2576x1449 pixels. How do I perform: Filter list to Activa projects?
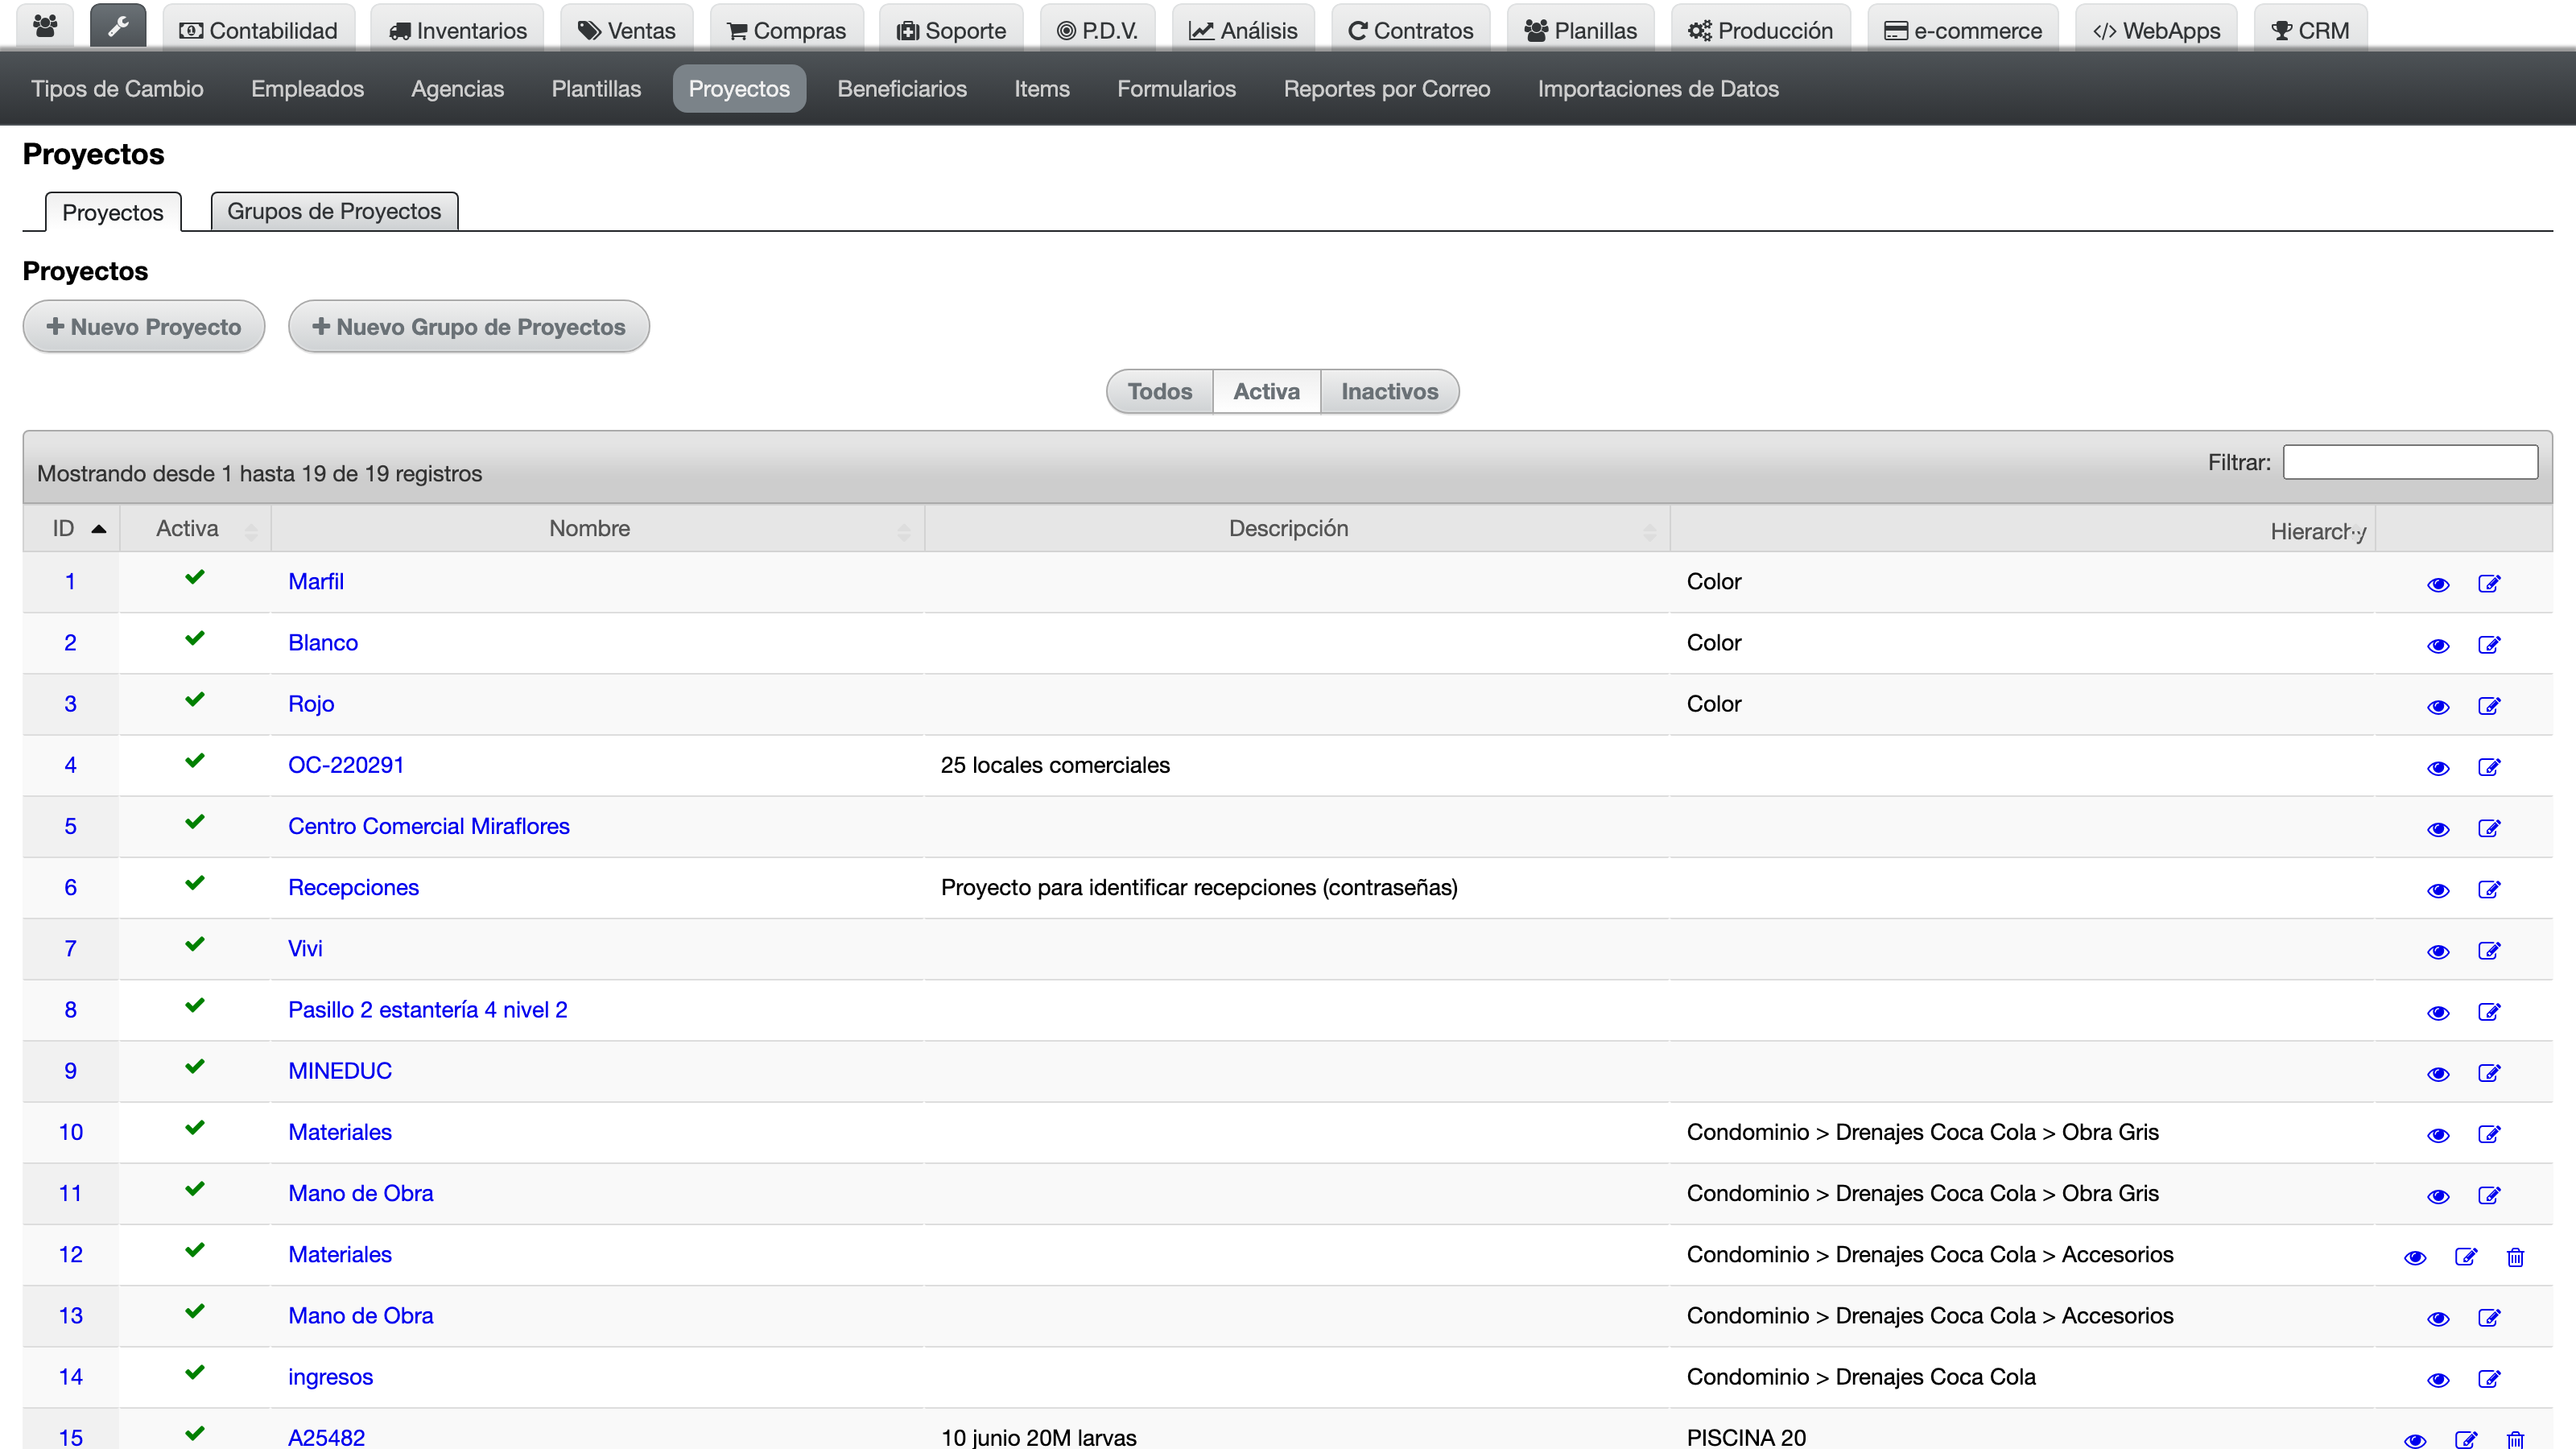coord(1266,391)
